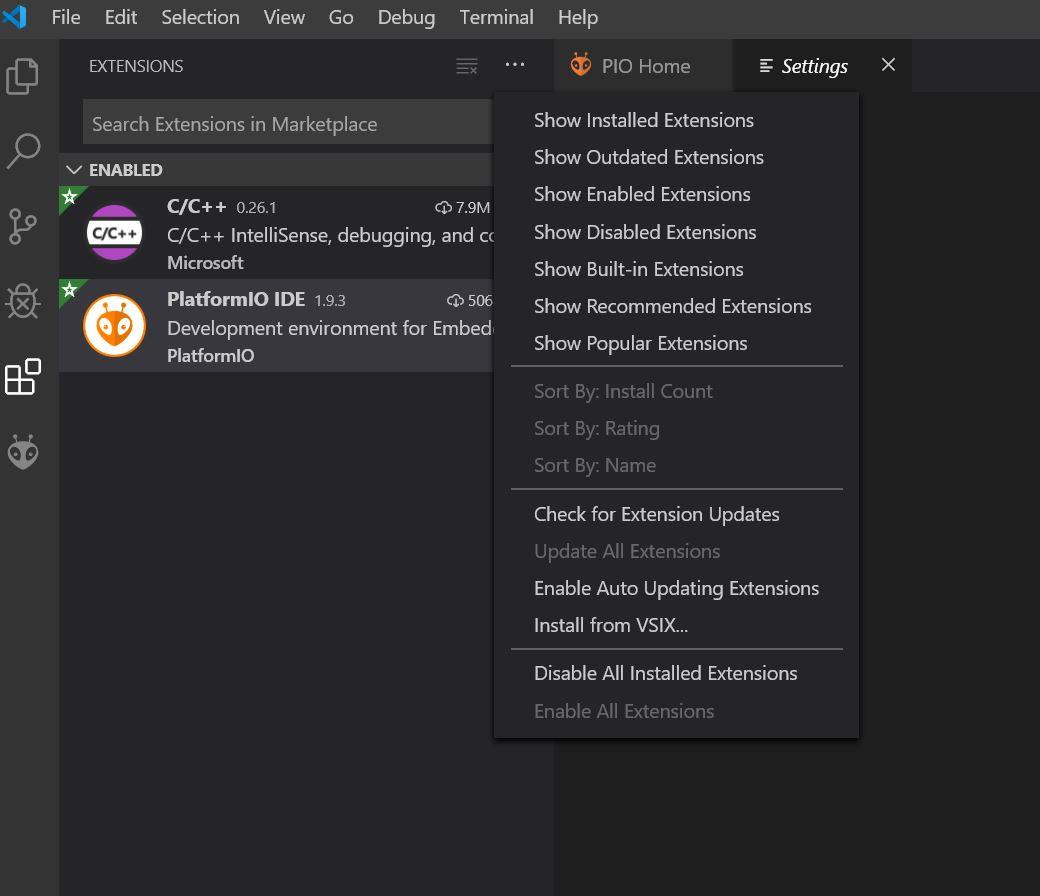Click the C/C++ version 0.26.1 label

tap(256, 208)
